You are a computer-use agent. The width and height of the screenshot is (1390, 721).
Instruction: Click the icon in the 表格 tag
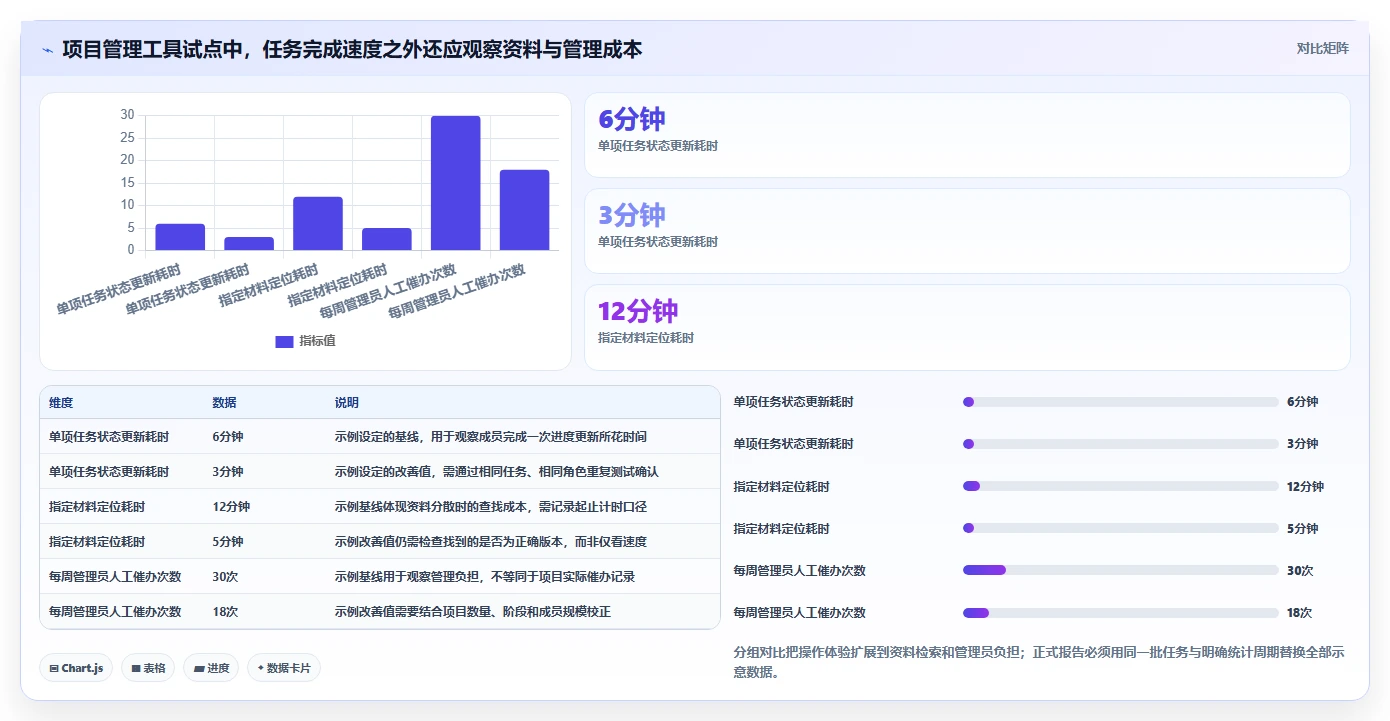point(136,668)
